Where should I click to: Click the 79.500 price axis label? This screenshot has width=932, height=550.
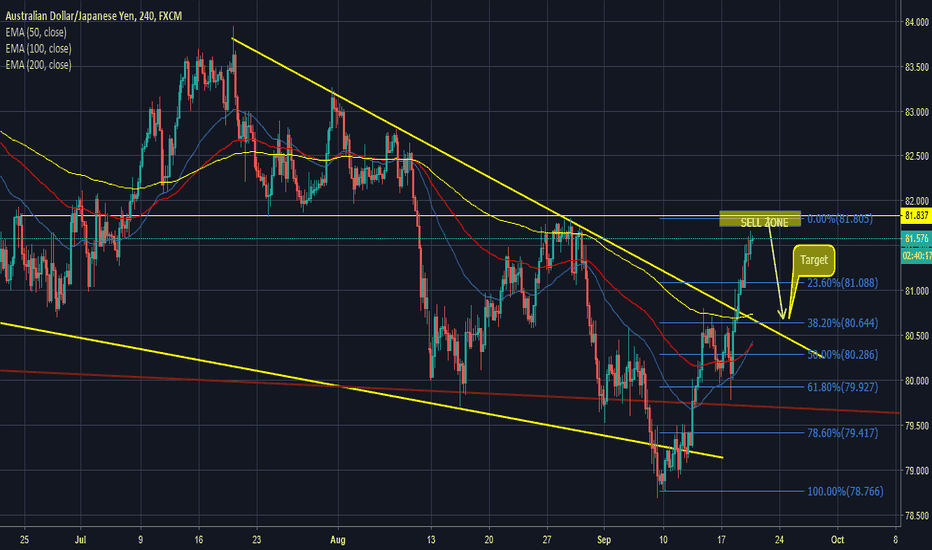pyautogui.click(x=917, y=426)
